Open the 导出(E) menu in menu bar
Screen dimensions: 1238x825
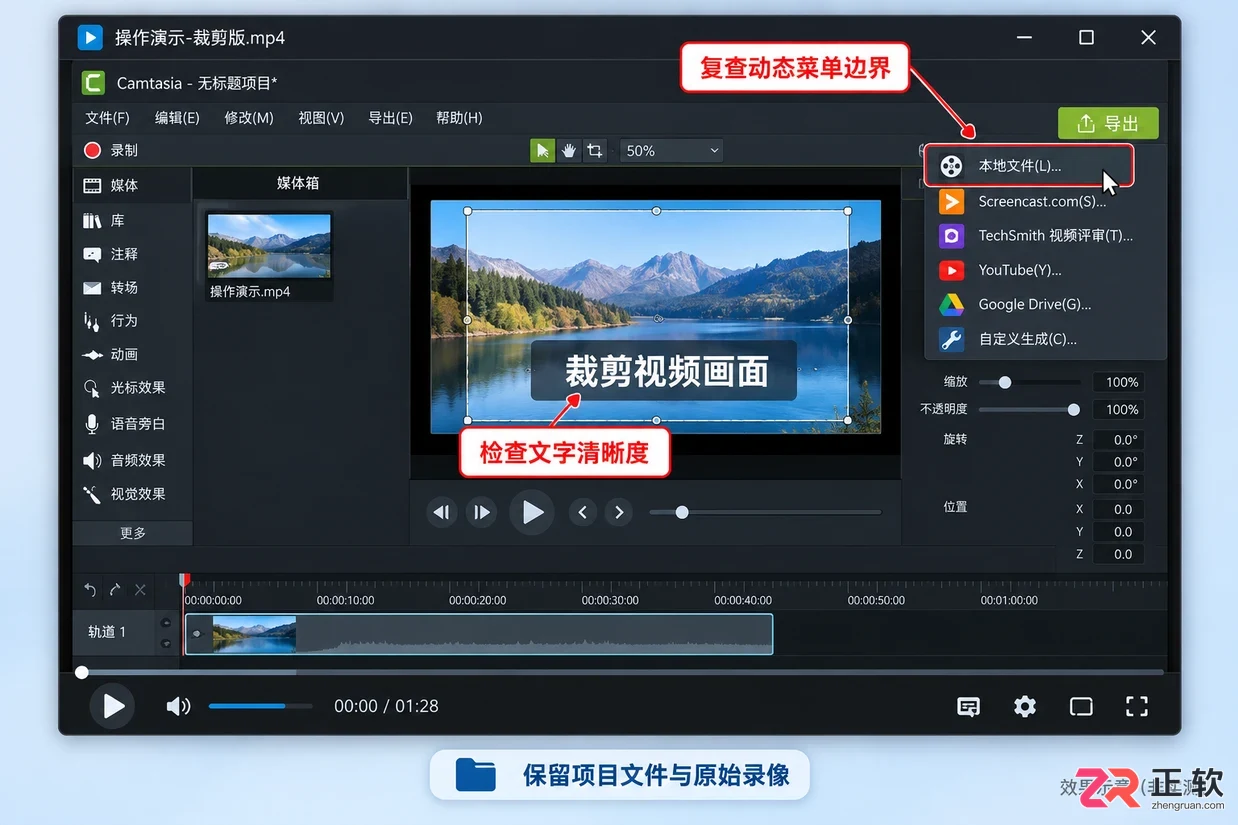coord(390,118)
